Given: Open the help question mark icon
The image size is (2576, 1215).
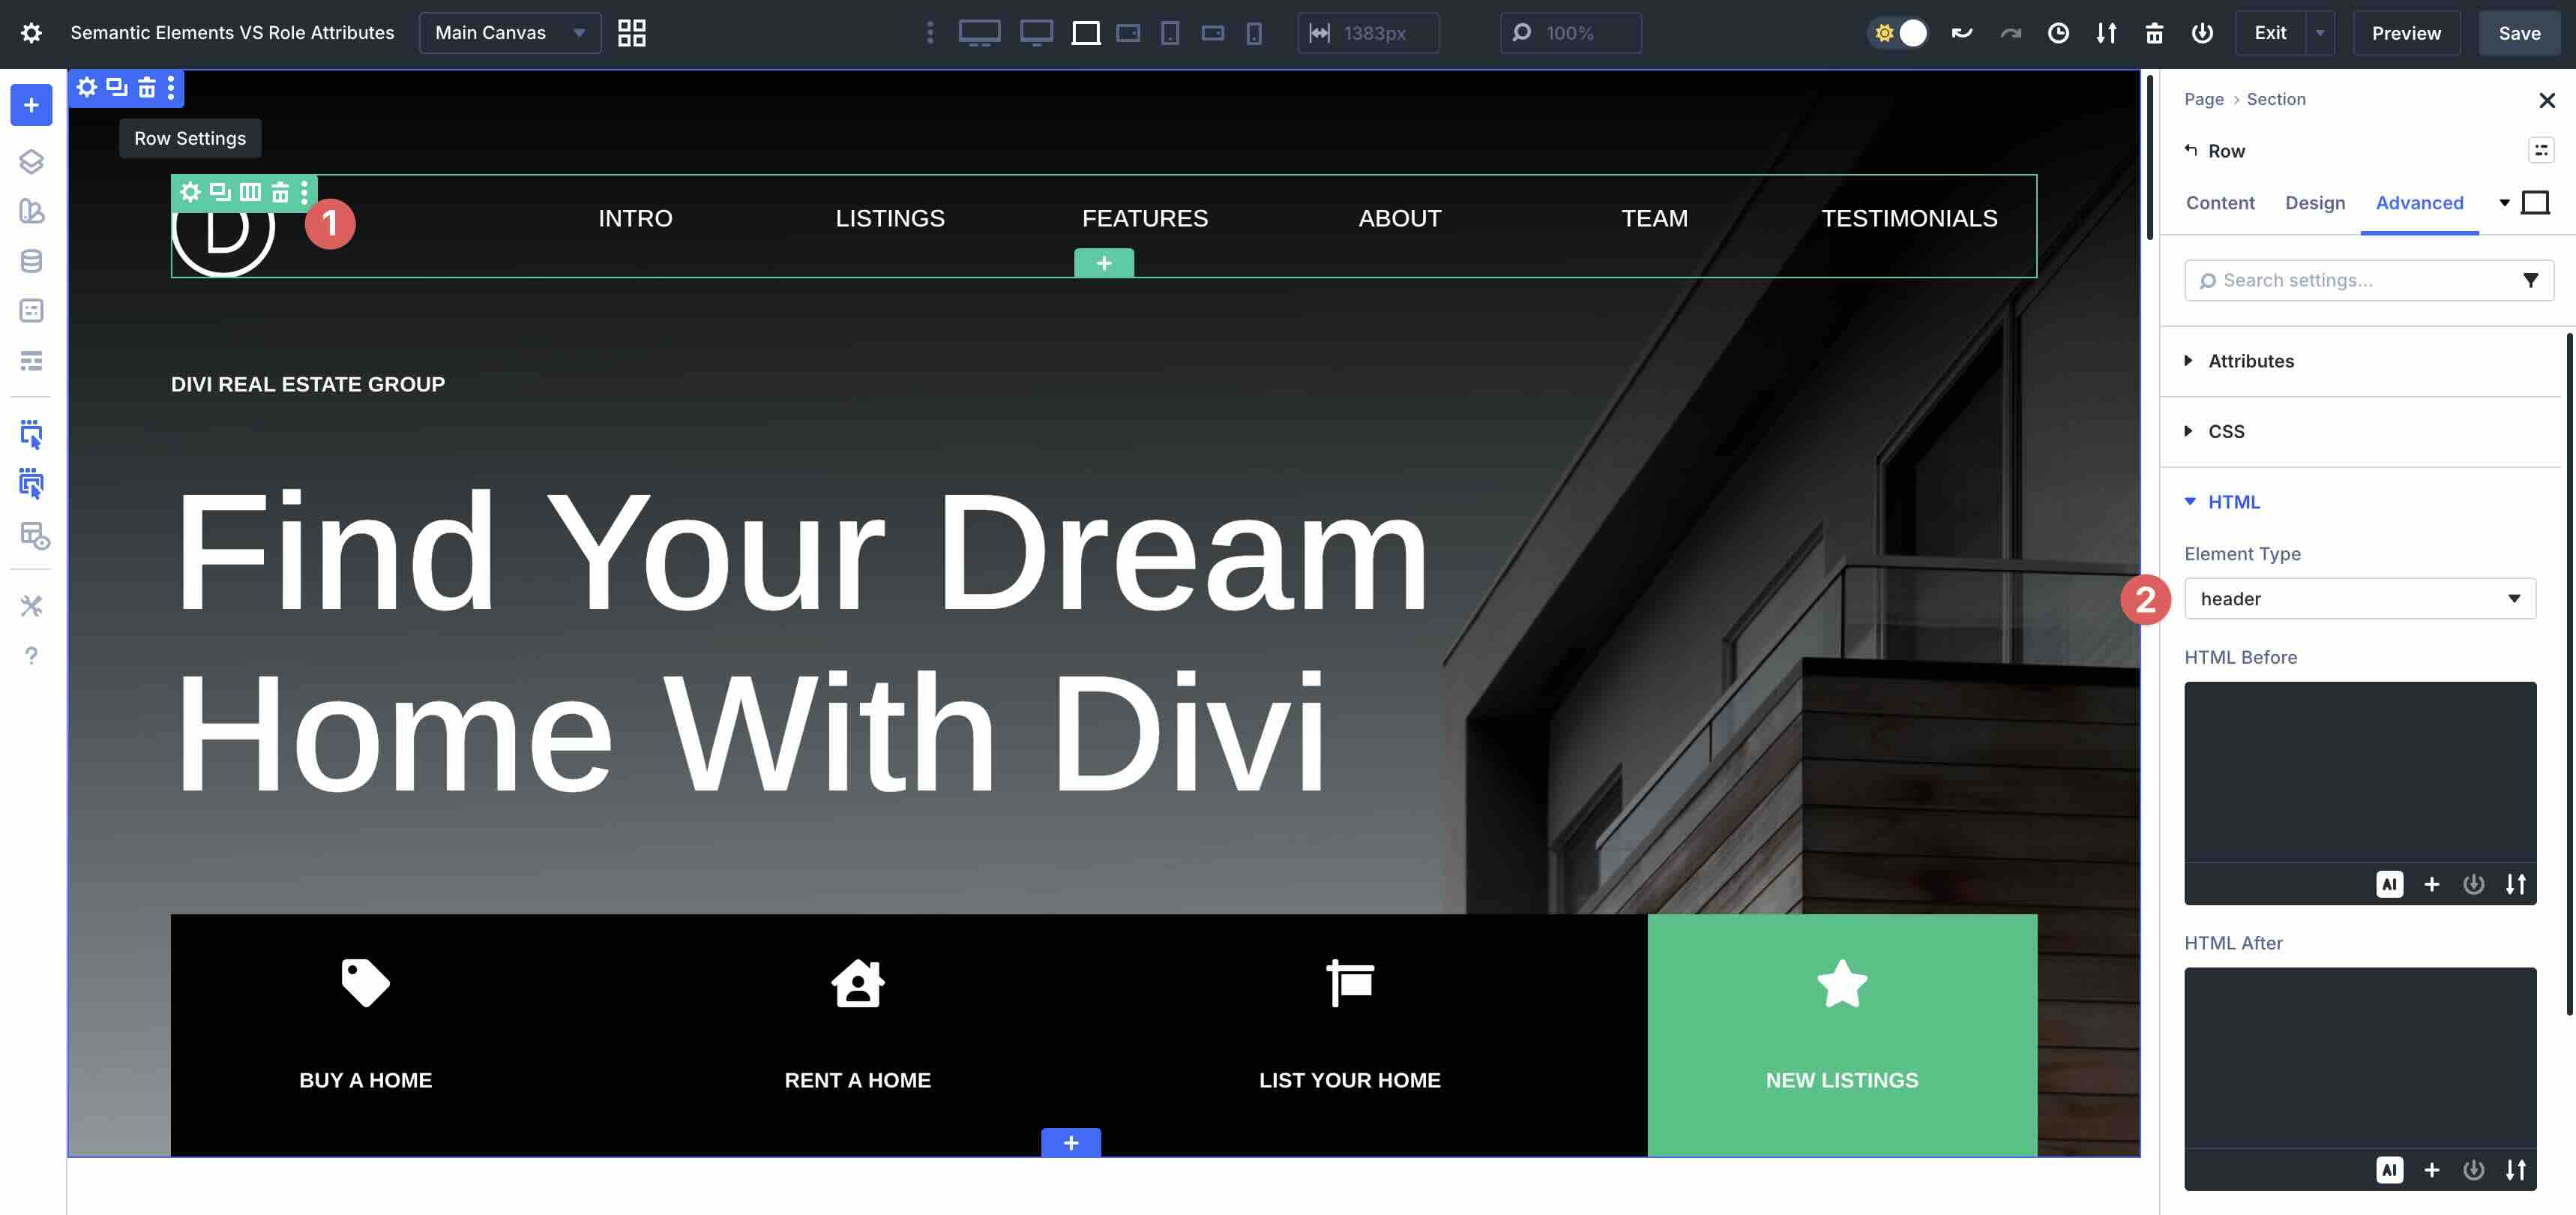Looking at the screenshot, I should click(31, 656).
